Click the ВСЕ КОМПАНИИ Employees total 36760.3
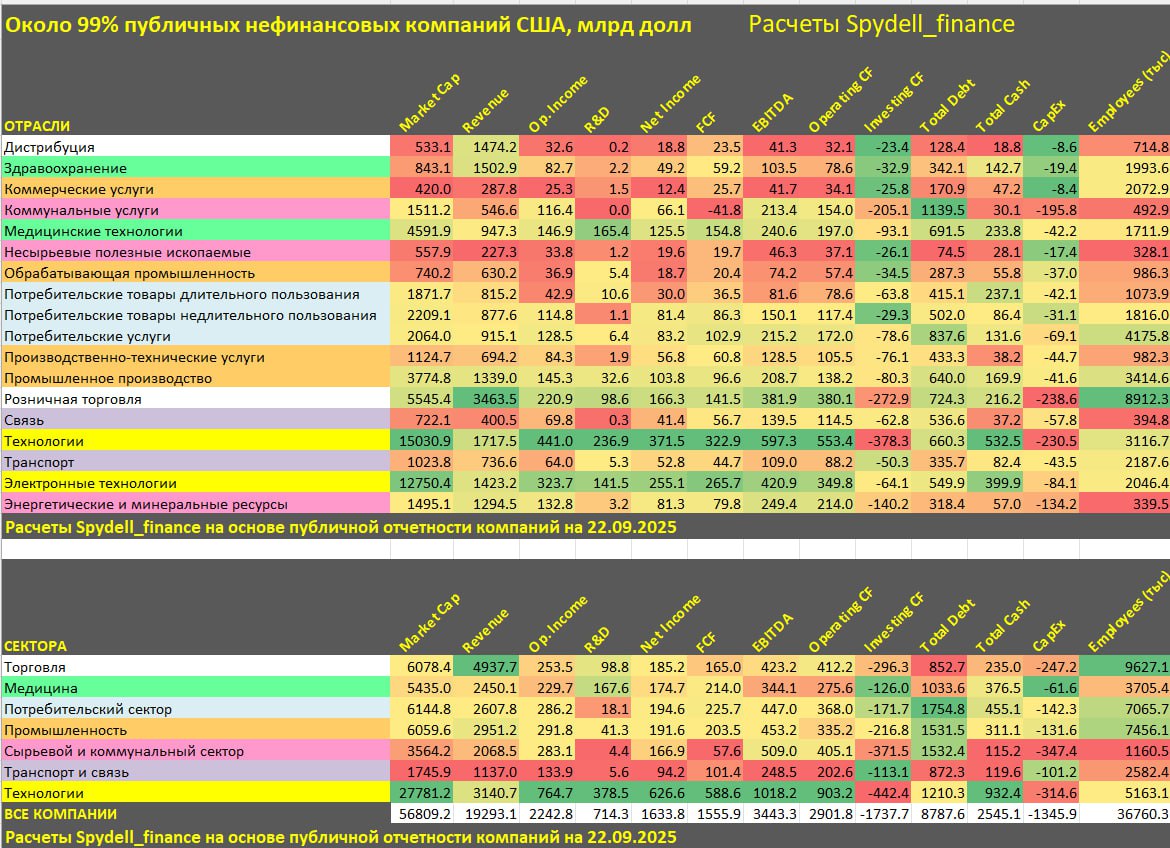1170x848 pixels. 1124,814
